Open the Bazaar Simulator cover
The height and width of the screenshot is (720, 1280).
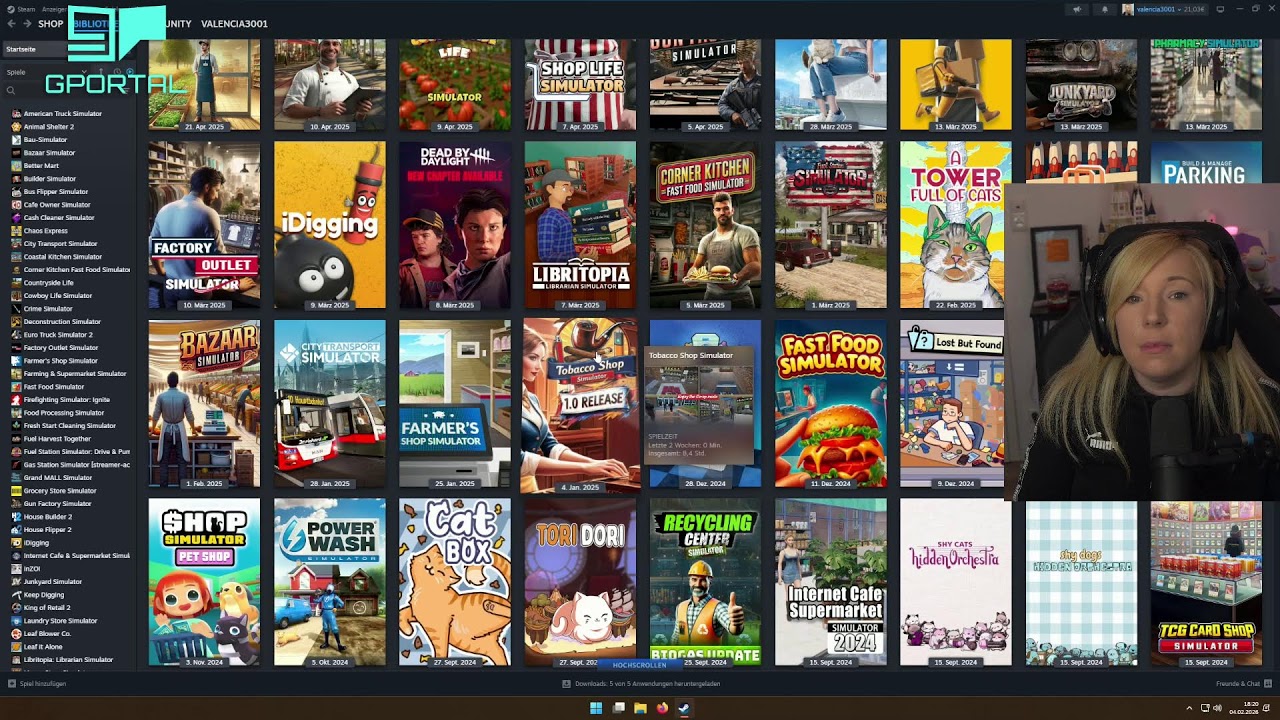pos(204,404)
